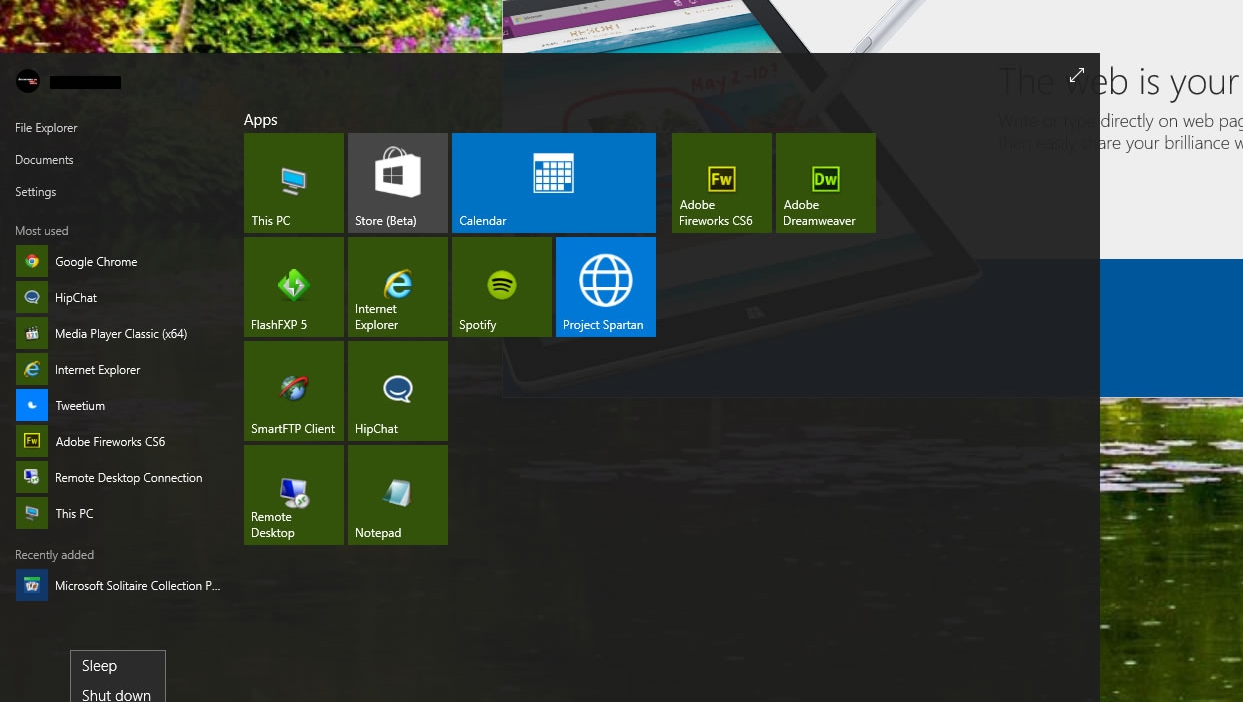Open the Project Spartan tile
This screenshot has height=702, width=1243.
point(606,287)
